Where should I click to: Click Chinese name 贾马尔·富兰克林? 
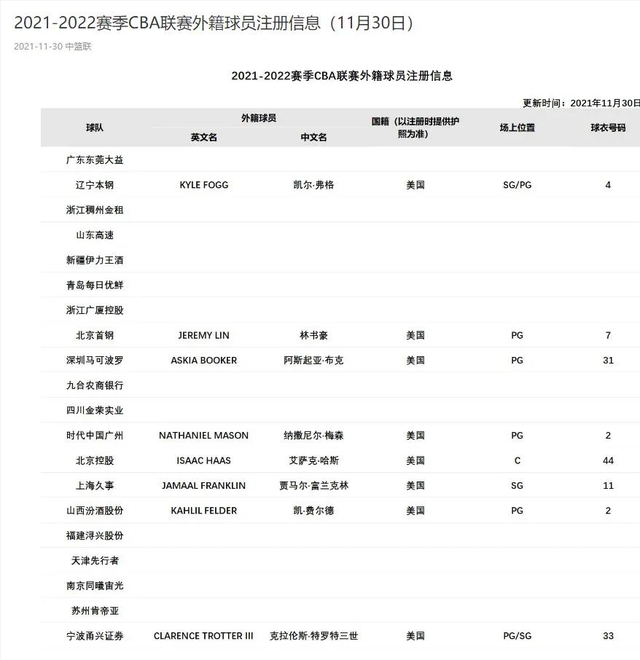point(314,486)
